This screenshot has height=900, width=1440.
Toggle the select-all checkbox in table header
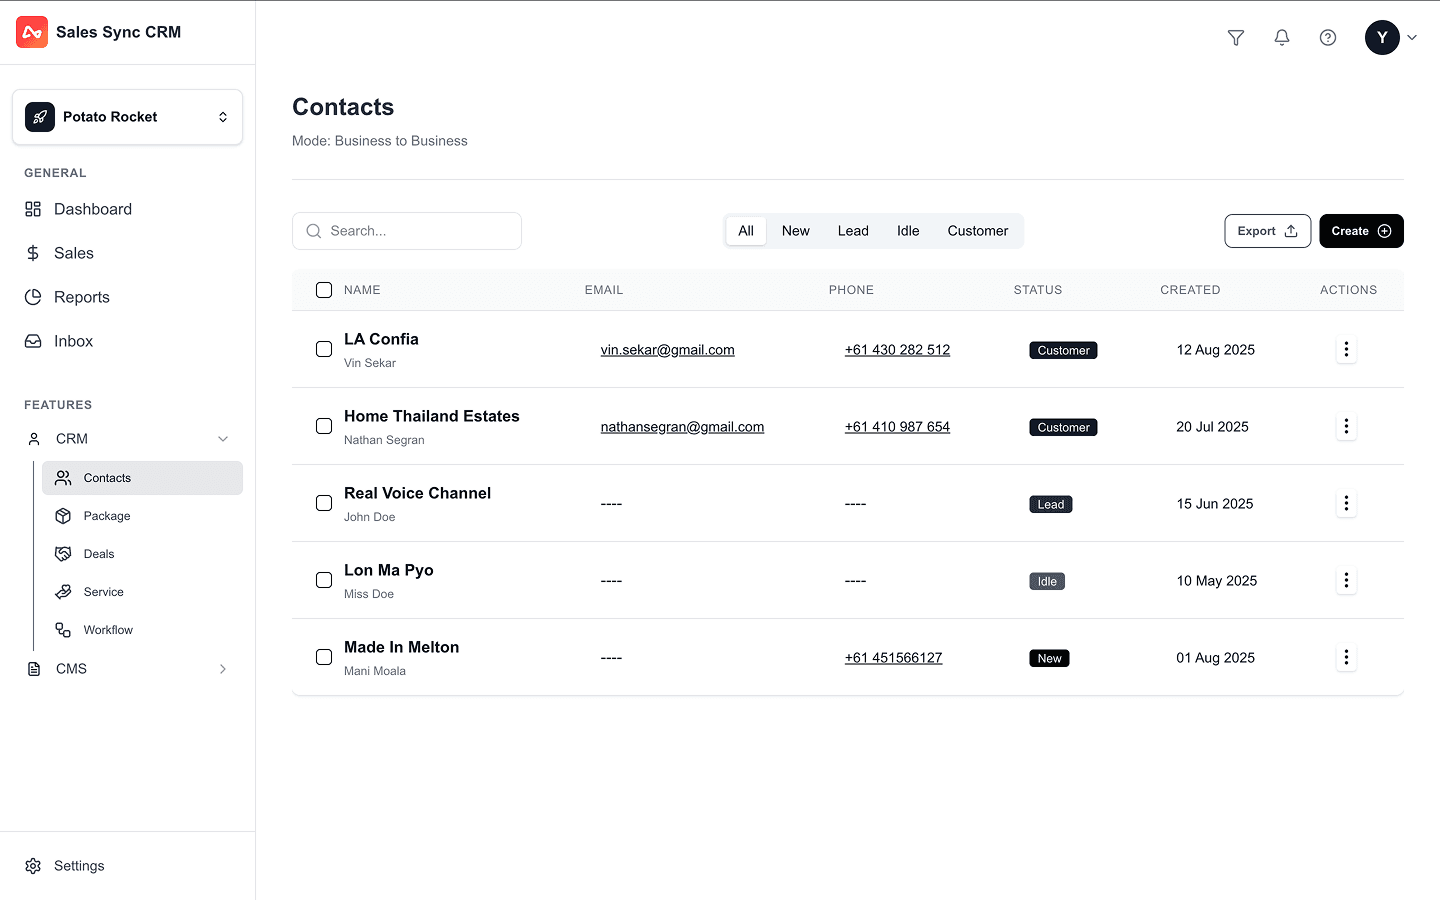(x=324, y=290)
